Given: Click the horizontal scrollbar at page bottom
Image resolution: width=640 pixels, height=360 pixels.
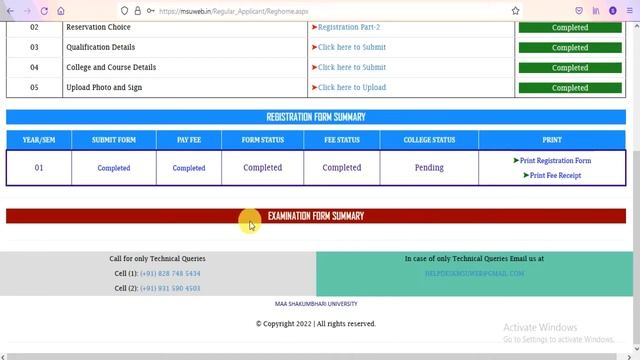Looking at the screenshot, I should coord(312,357).
